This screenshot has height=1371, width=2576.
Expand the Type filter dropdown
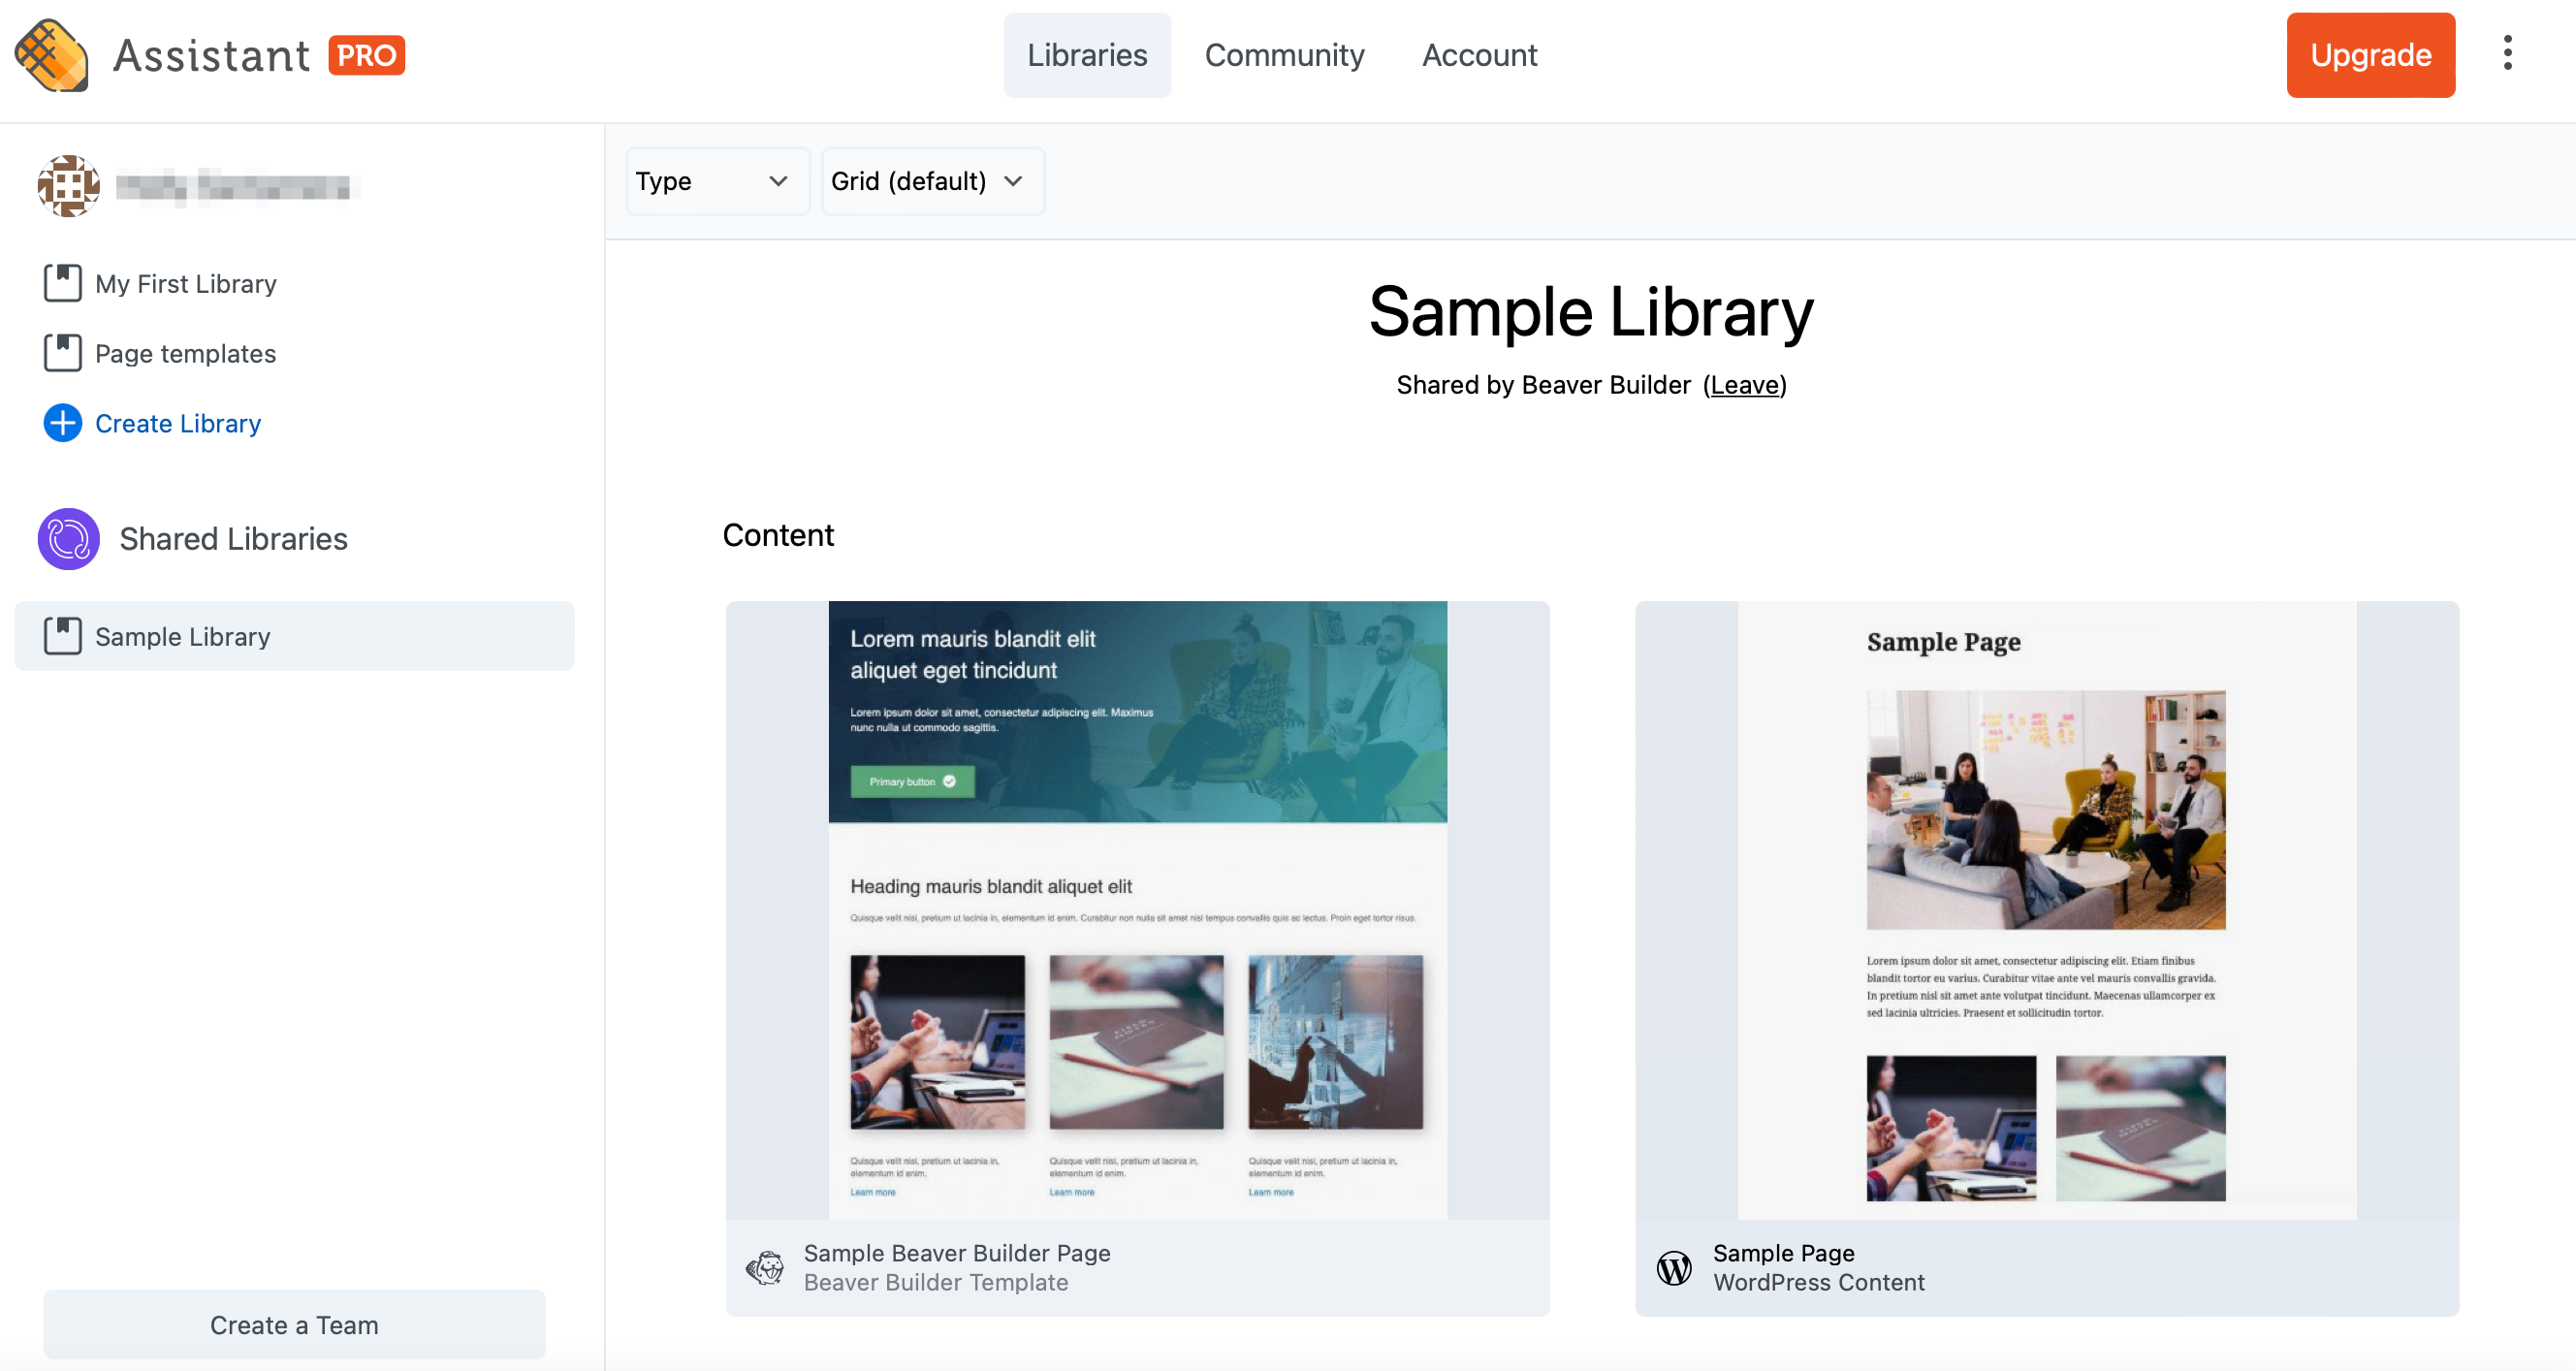(x=716, y=181)
